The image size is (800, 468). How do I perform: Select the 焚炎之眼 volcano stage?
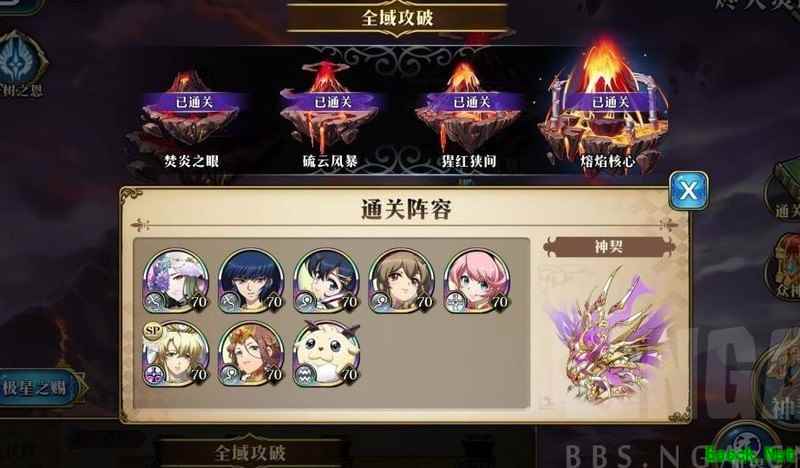pyautogui.click(x=191, y=120)
